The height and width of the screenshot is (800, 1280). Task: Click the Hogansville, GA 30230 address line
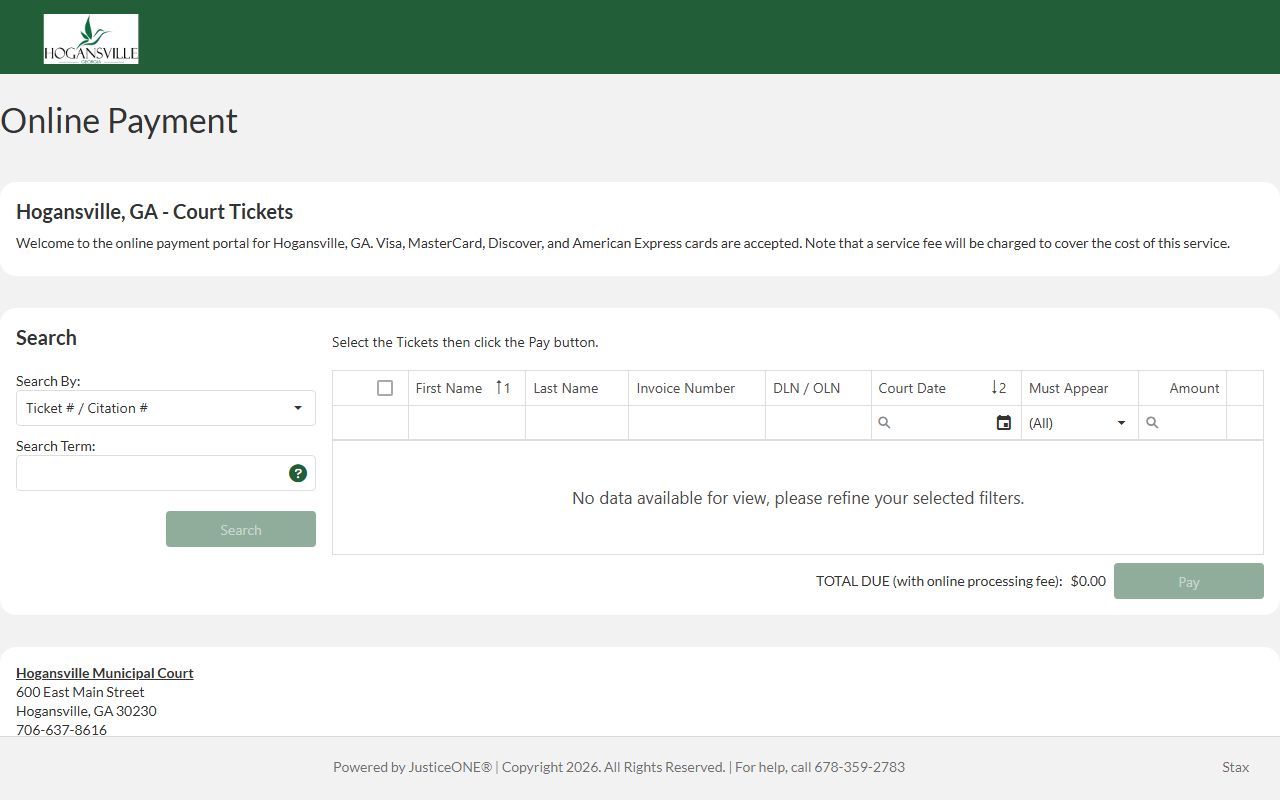(x=86, y=711)
